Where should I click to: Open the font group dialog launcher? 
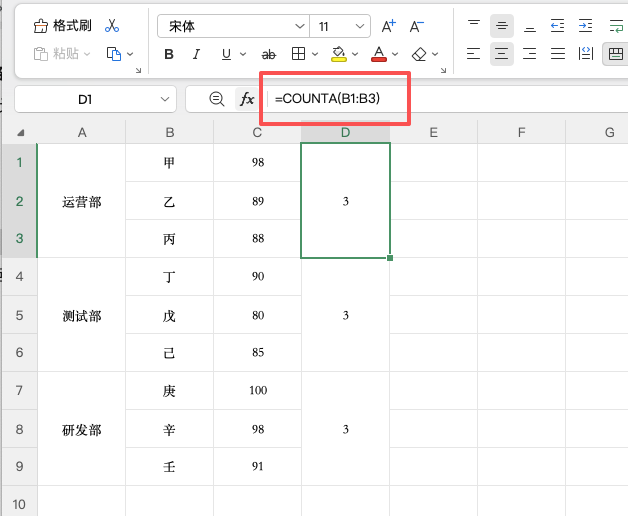[x=443, y=71]
